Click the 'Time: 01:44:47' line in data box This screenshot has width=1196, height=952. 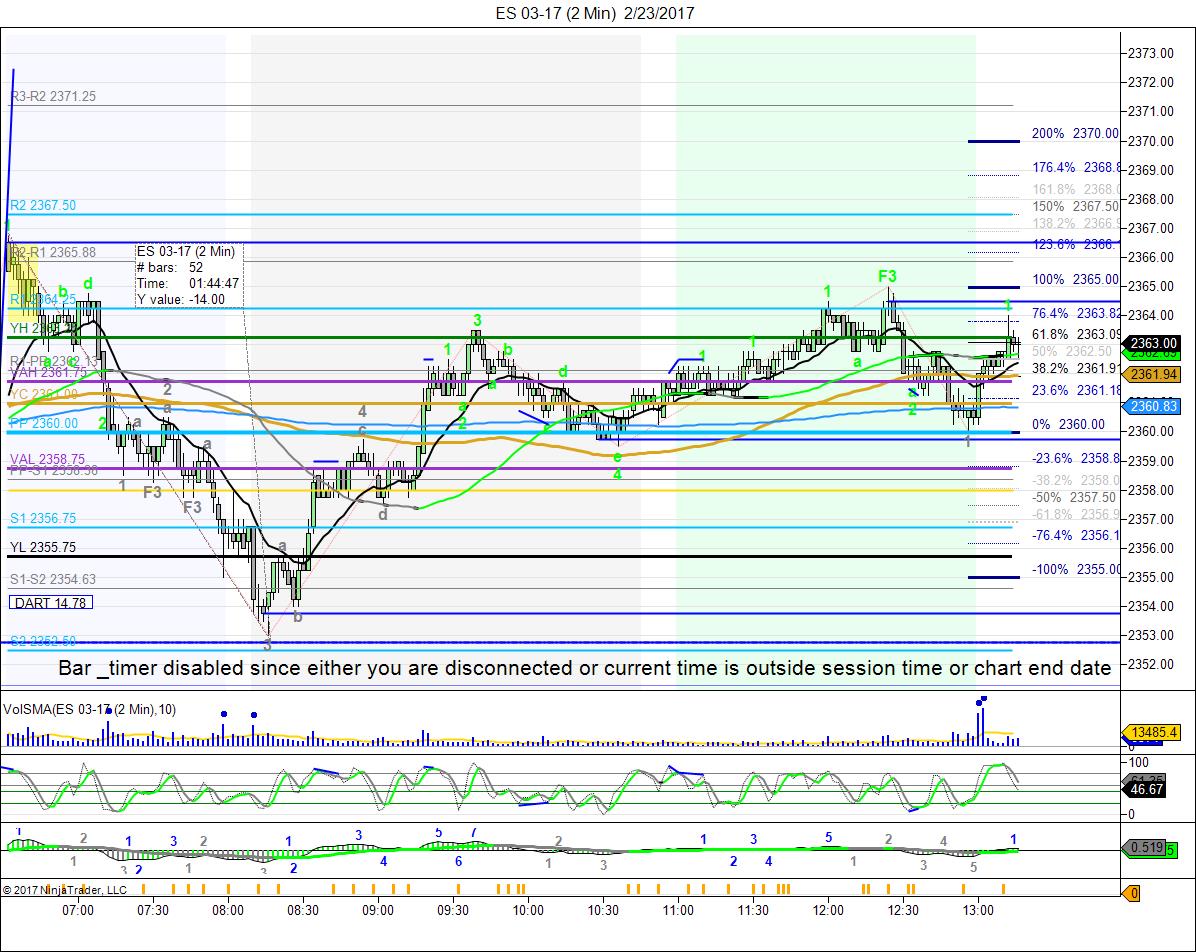coord(188,284)
